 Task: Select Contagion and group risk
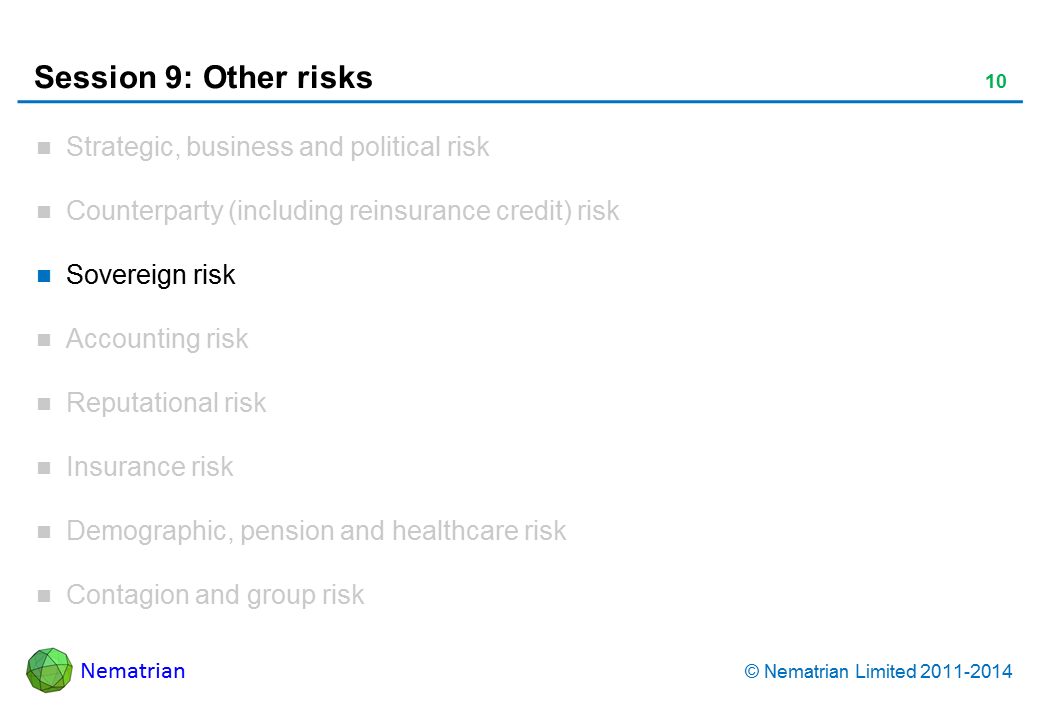tap(215, 595)
